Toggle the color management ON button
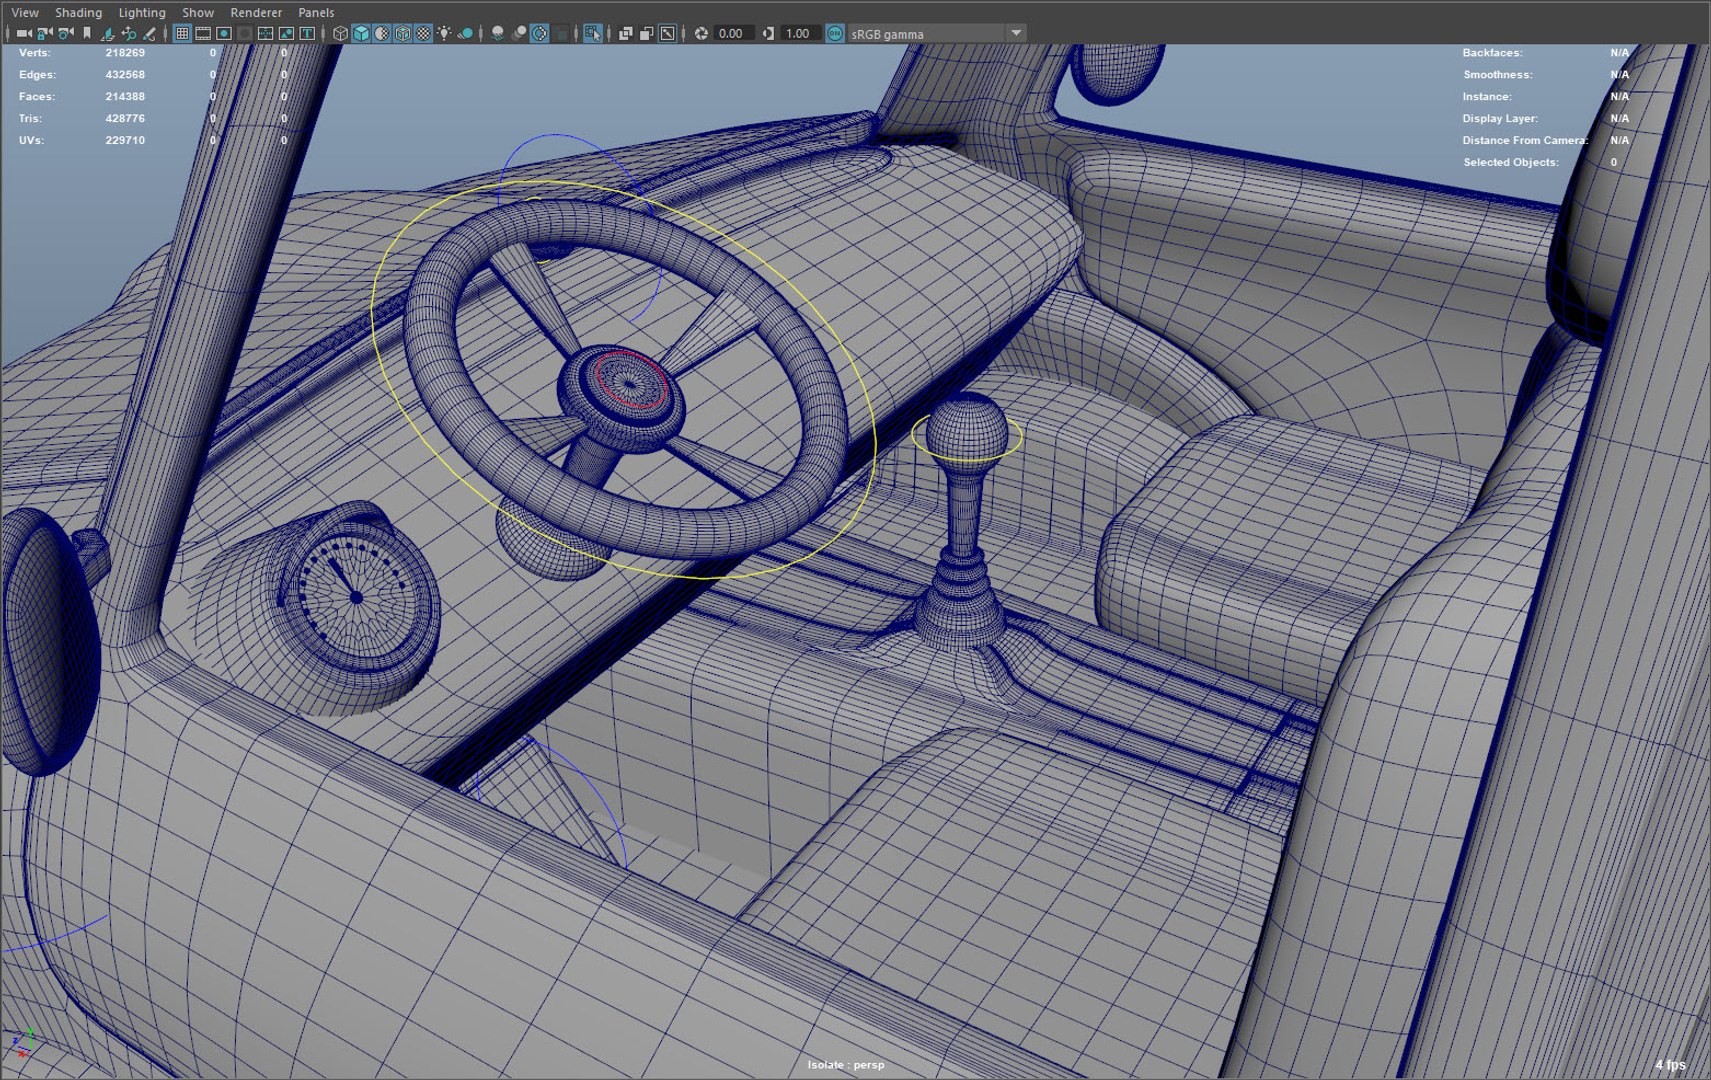 pos(835,33)
